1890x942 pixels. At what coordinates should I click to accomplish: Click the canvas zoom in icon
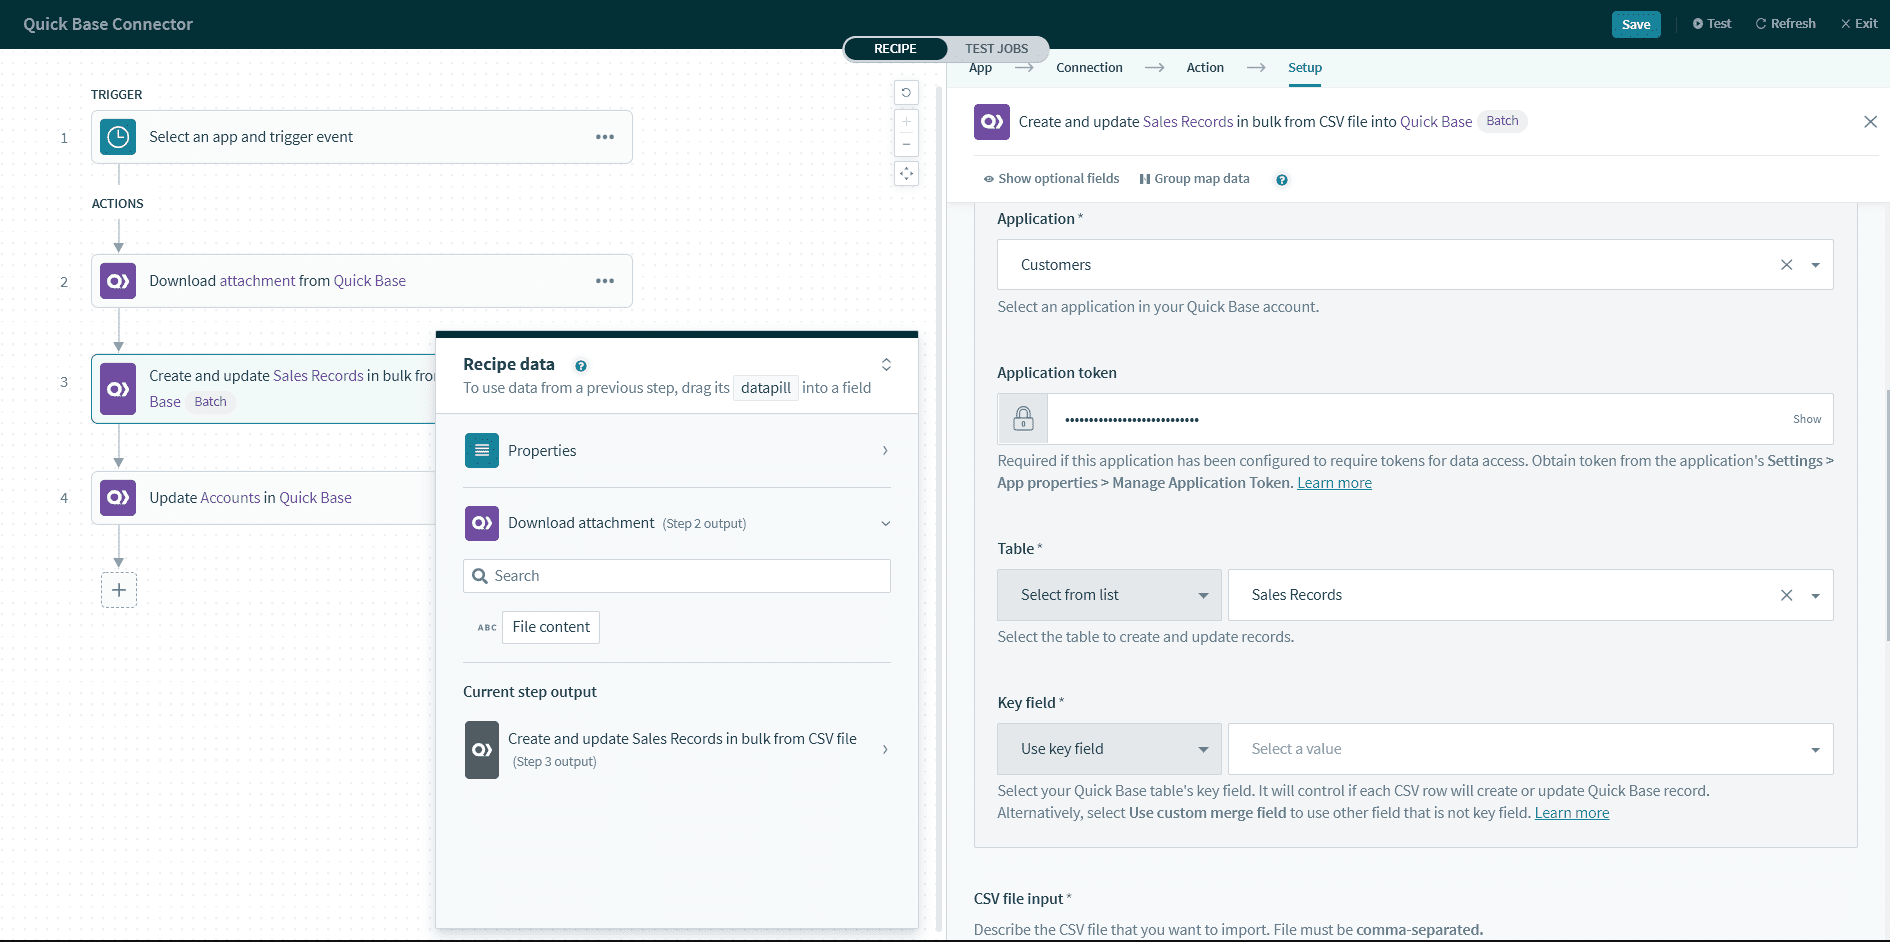point(906,122)
